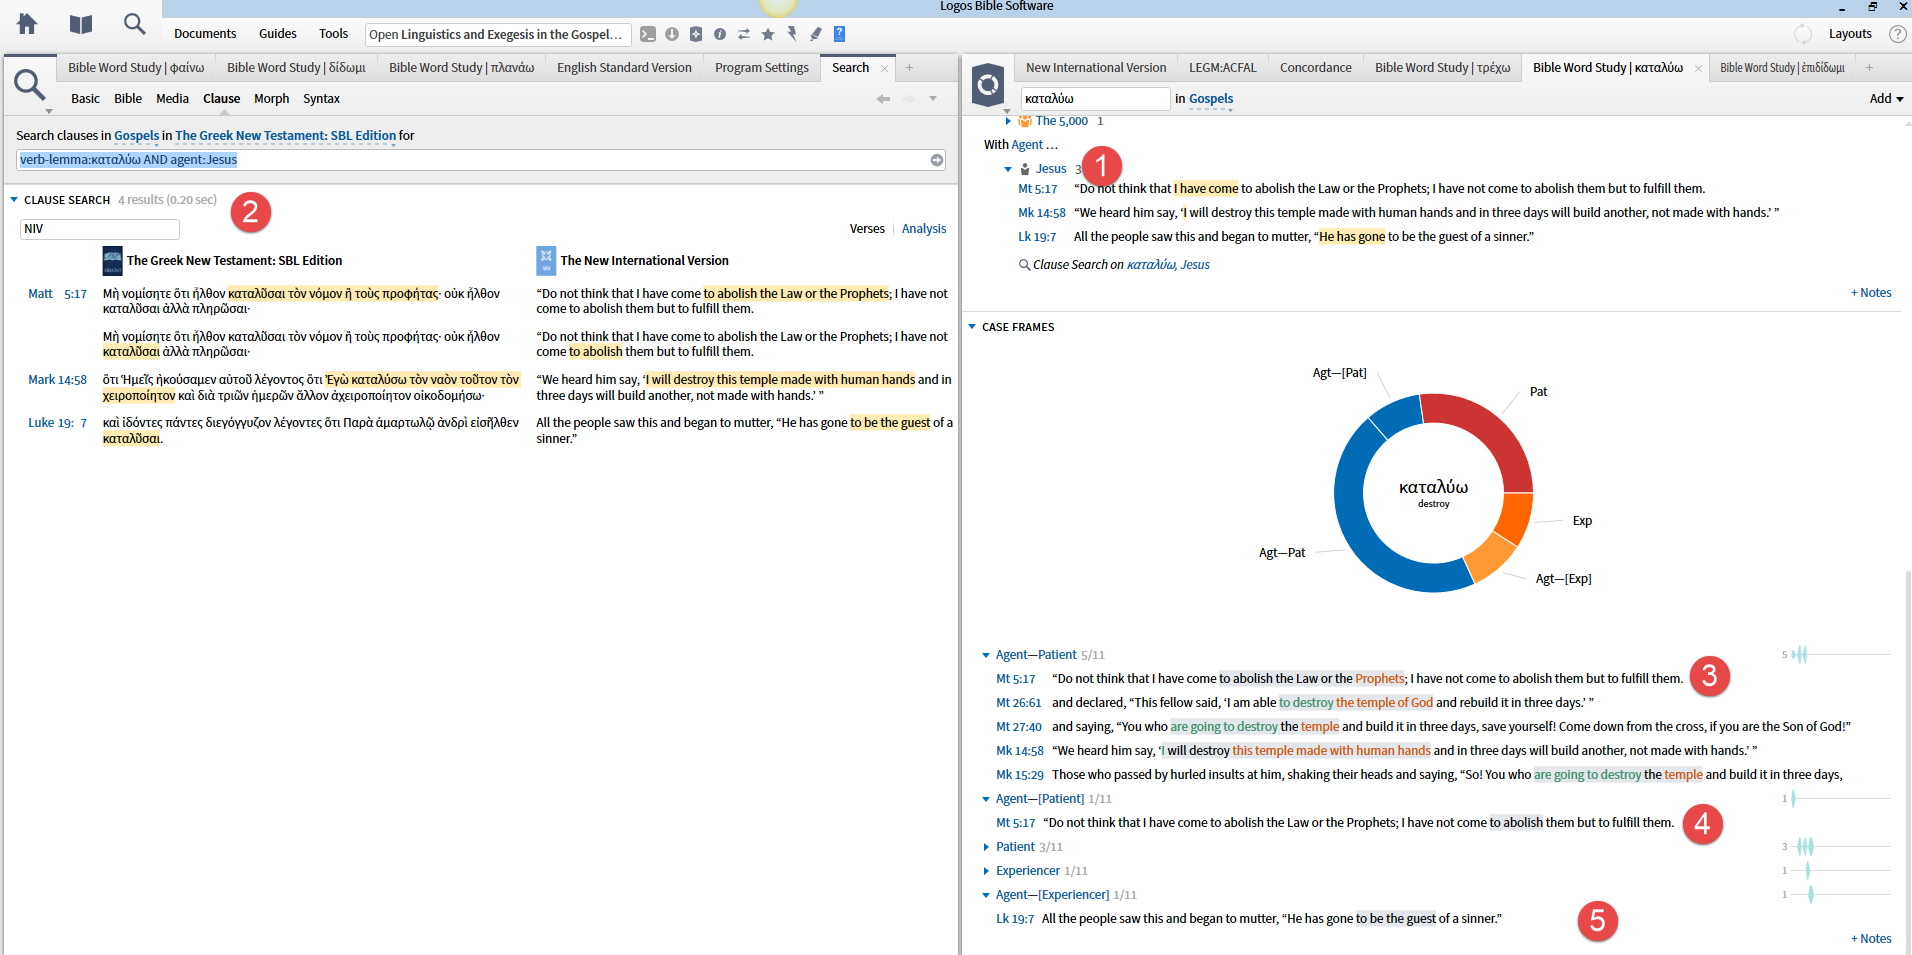Run the clause search with the go arrow
This screenshot has height=955, width=1912.
(937, 160)
